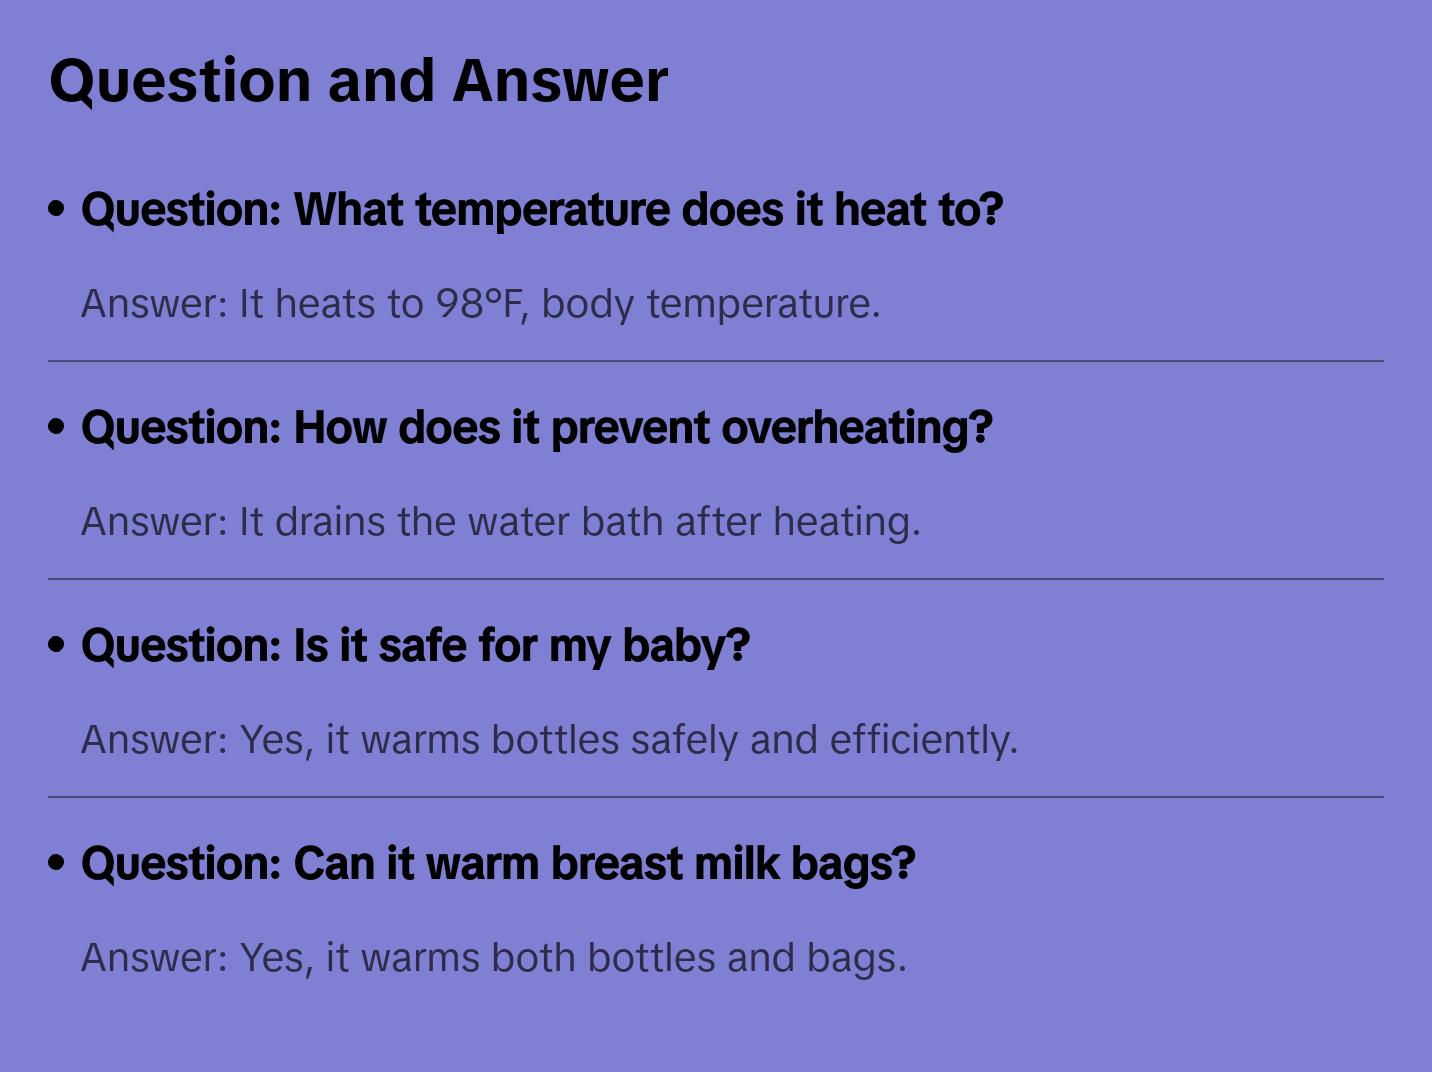1432x1072 pixels.
Task: Open the breast milk bags question
Action: (x=498, y=864)
